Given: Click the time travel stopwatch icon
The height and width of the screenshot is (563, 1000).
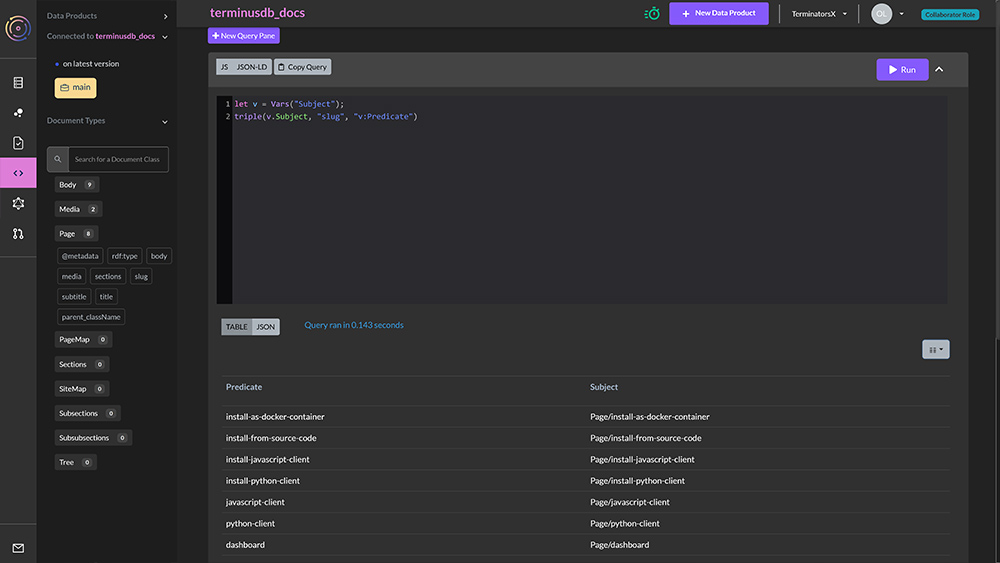Looking at the screenshot, I should pos(652,13).
